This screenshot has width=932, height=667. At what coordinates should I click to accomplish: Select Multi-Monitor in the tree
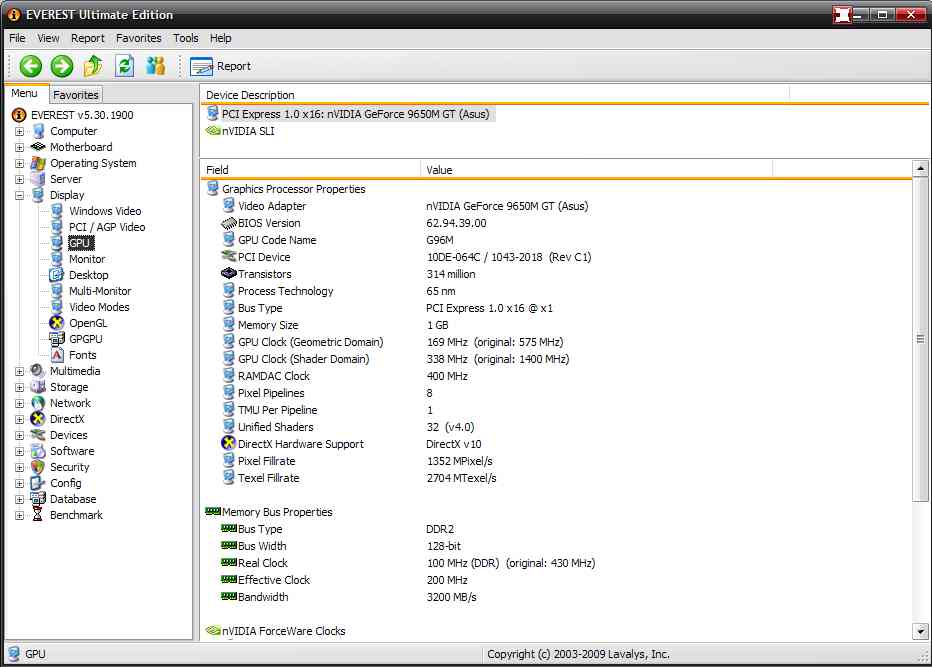[100, 291]
